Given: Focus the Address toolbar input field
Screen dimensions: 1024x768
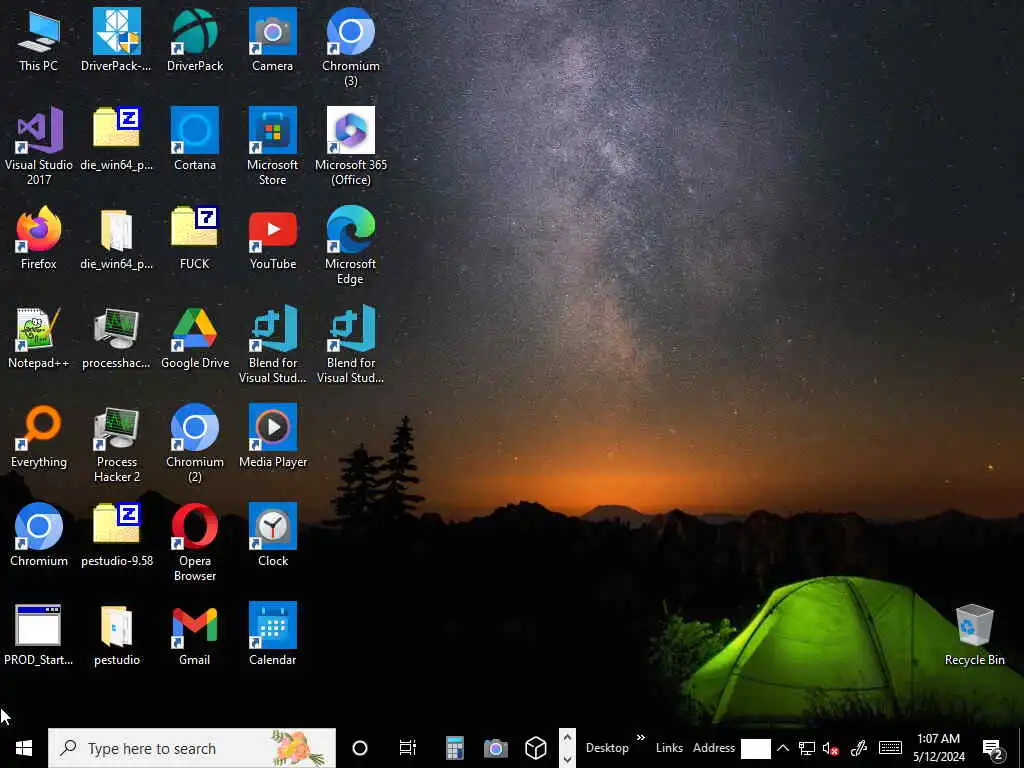Looking at the screenshot, I should 756,748.
